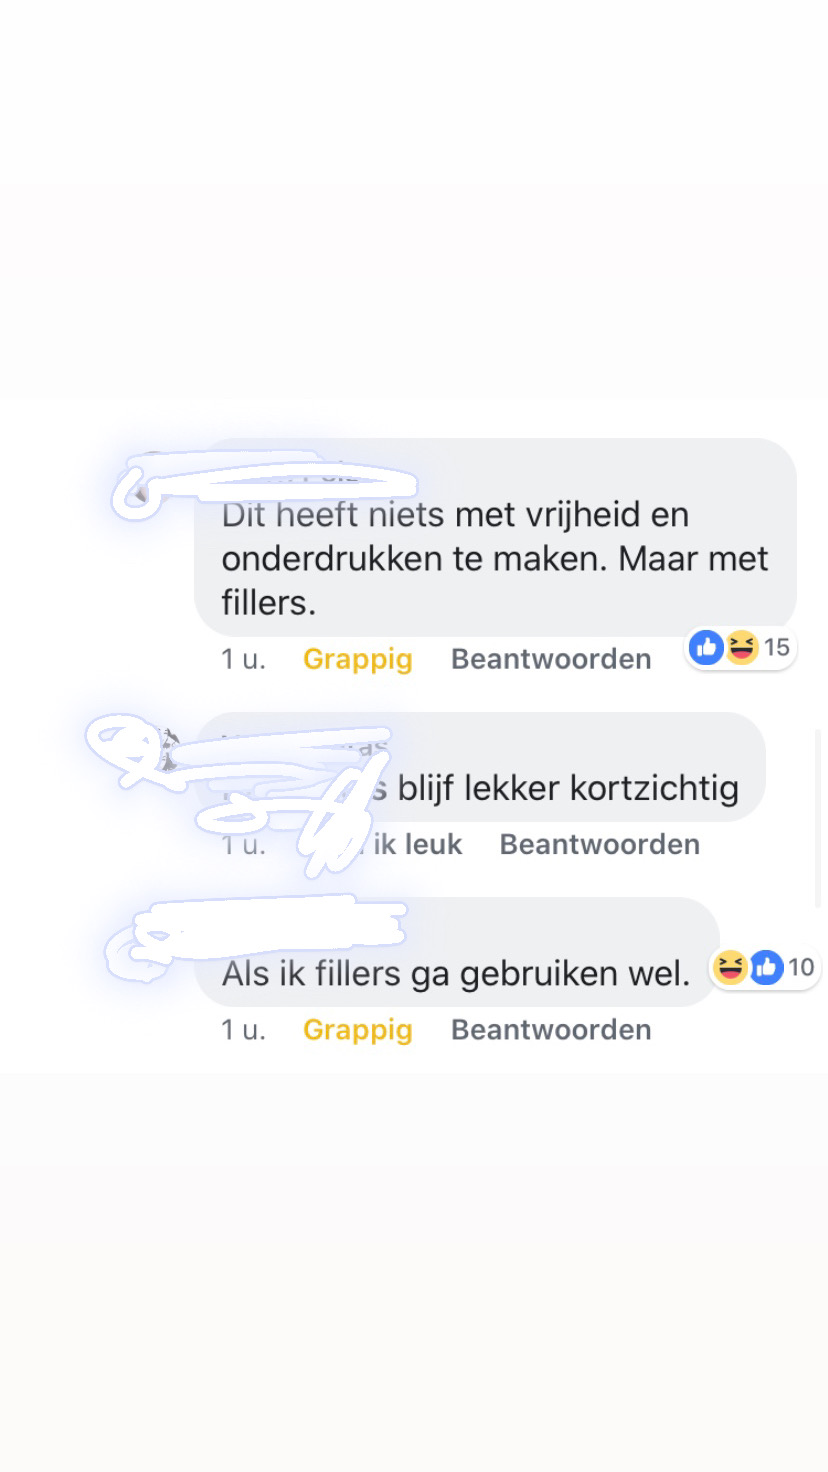Click Beantwoorden under 'Als ik fillers ga gebruiken wel'
This screenshot has height=1472, width=828.
551,1029
